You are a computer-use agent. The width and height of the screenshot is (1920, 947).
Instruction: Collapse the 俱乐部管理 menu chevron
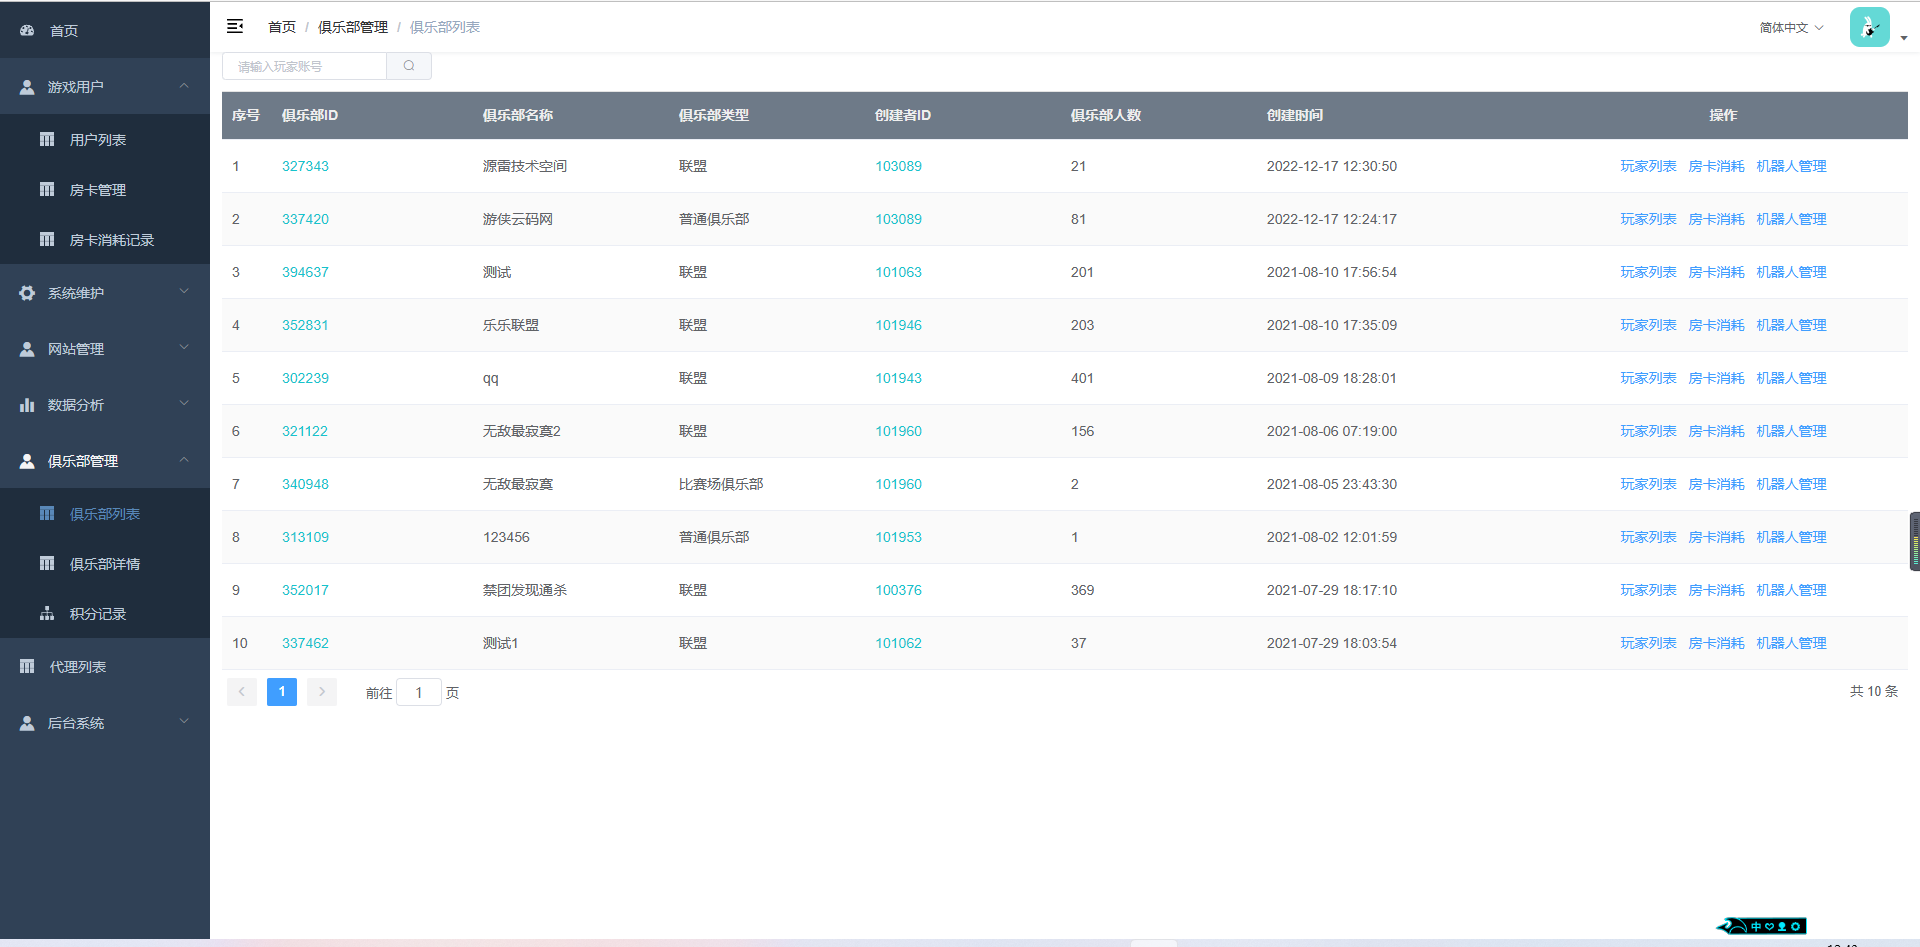(184, 460)
